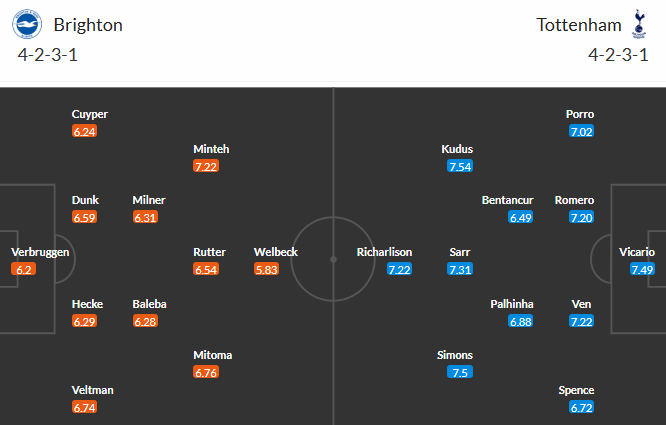The width and height of the screenshot is (666, 425).
Task: Open the Tottenham team name link
Action: [578, 24]
